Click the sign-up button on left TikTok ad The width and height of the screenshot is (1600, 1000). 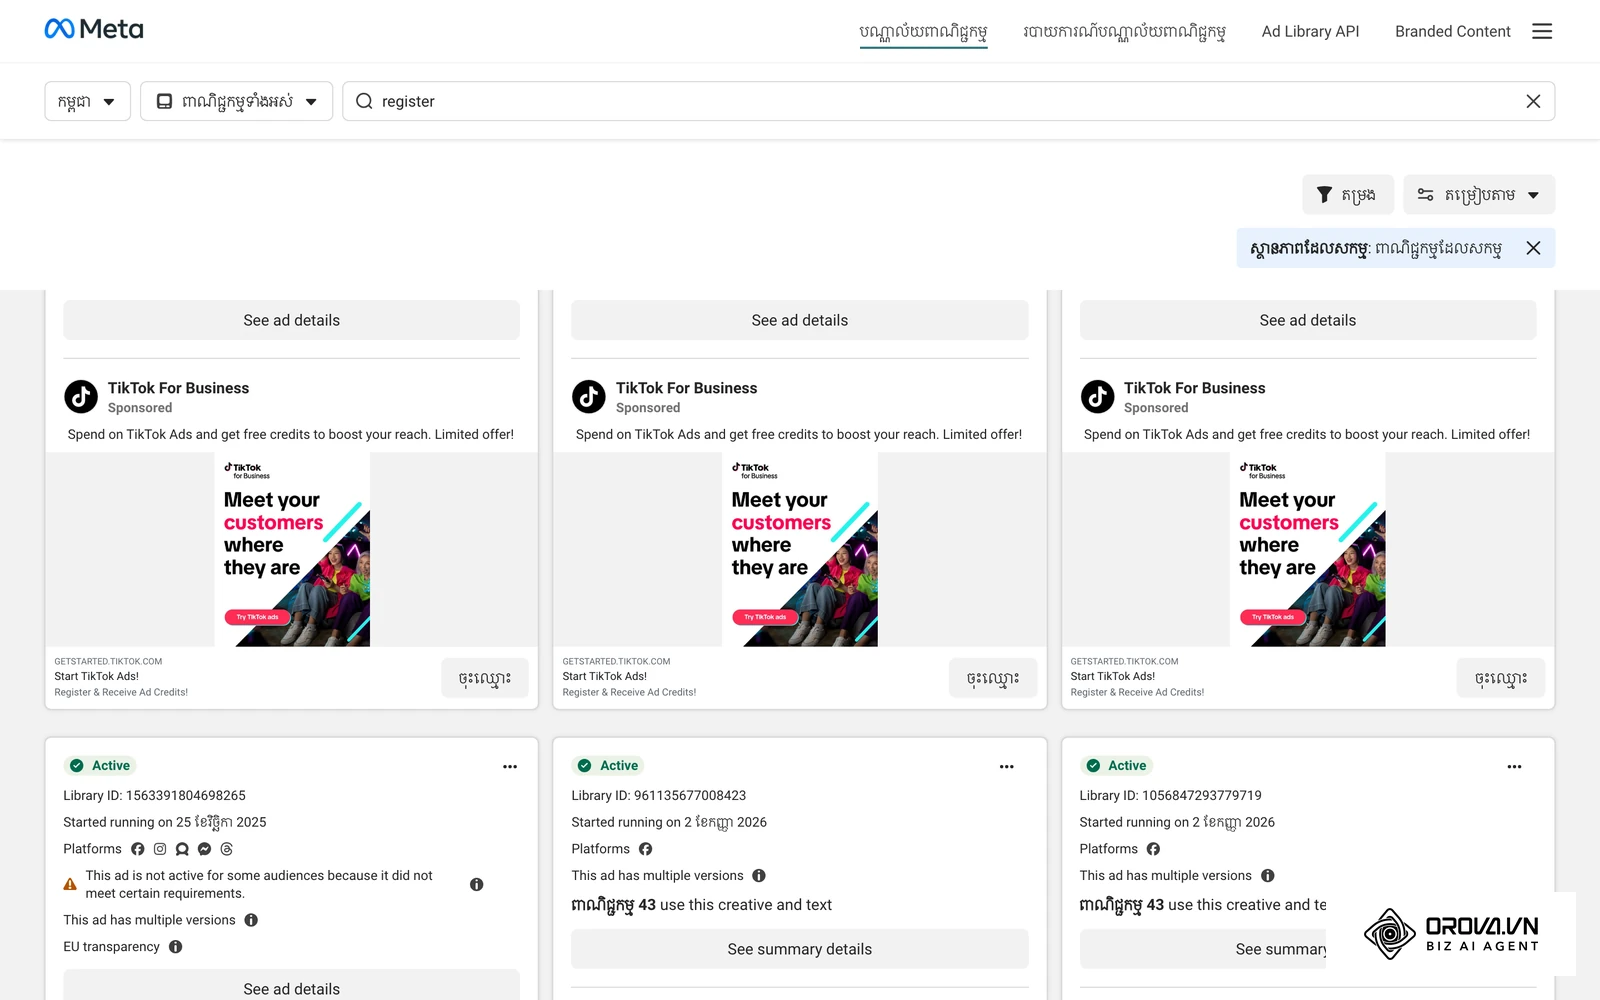[x=485, y=678]
